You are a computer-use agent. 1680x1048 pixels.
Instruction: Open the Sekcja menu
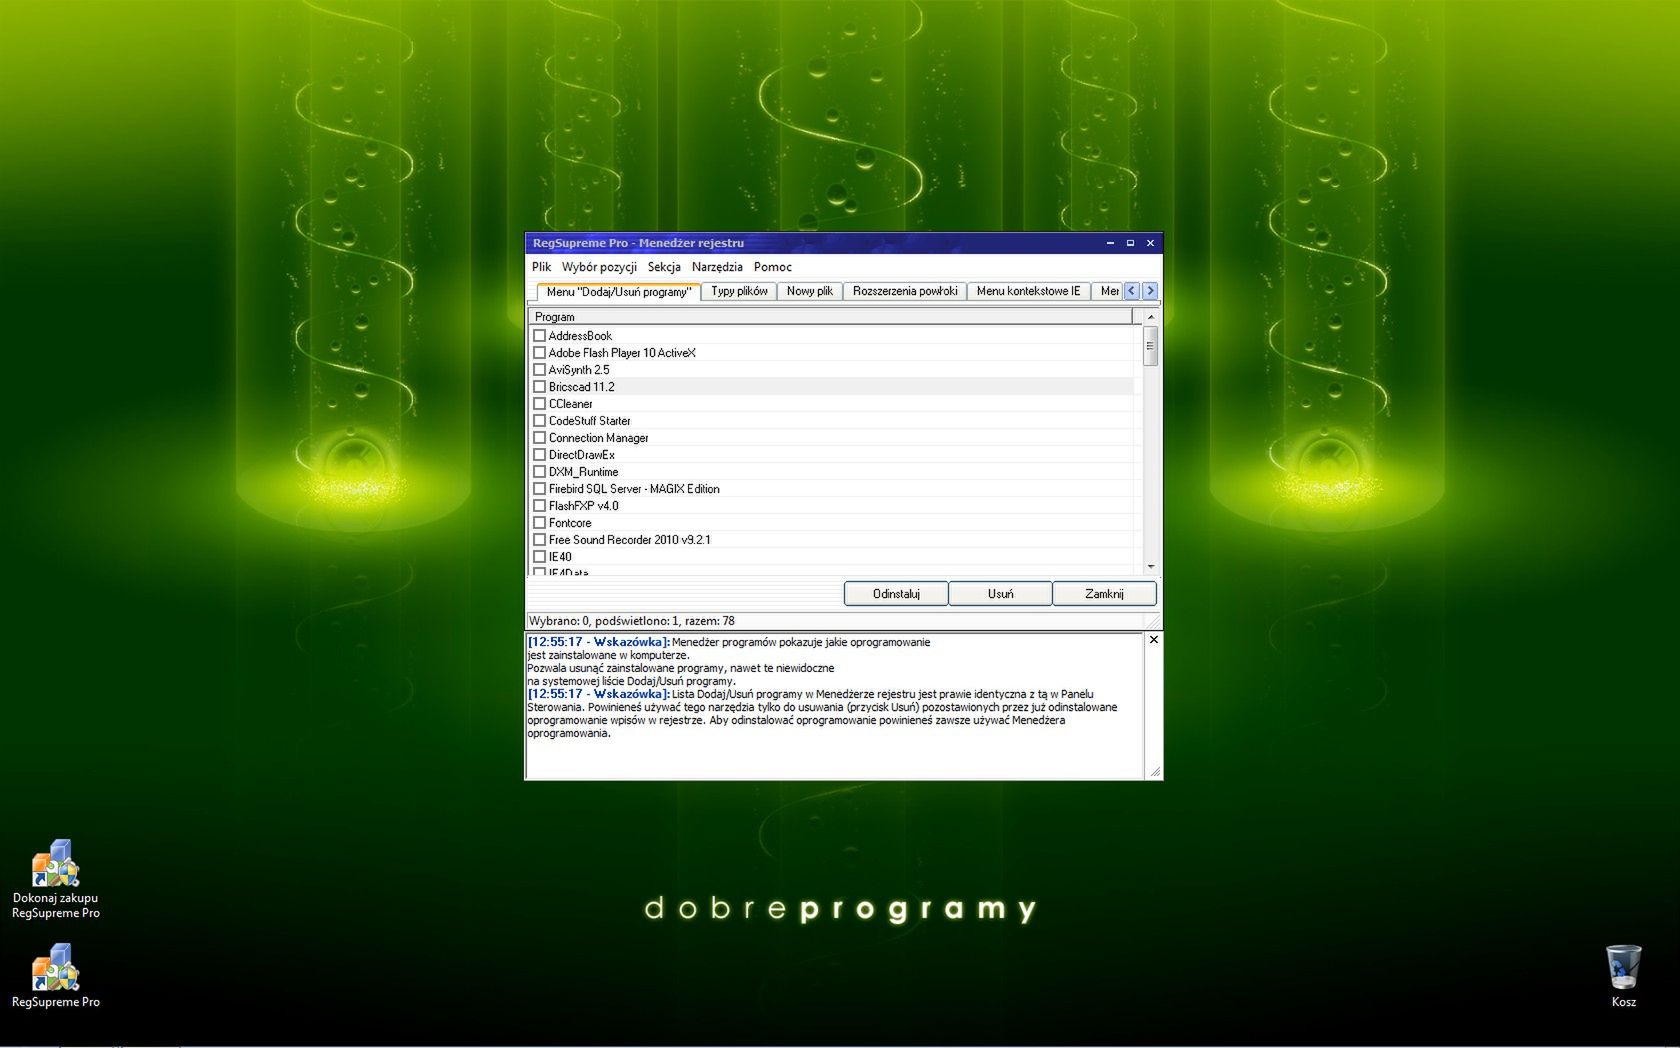(x=664, y=267)
